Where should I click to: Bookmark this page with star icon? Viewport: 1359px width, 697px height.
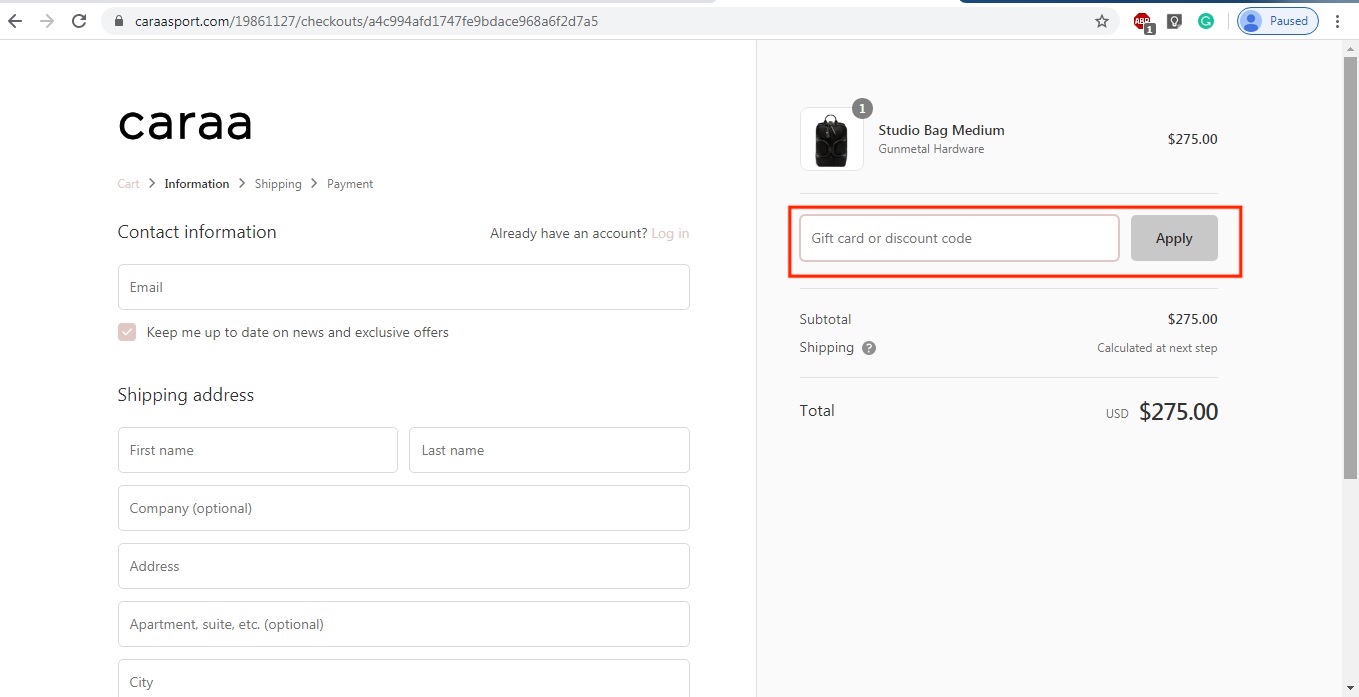pyautogui.click(x=1102, y=21)
